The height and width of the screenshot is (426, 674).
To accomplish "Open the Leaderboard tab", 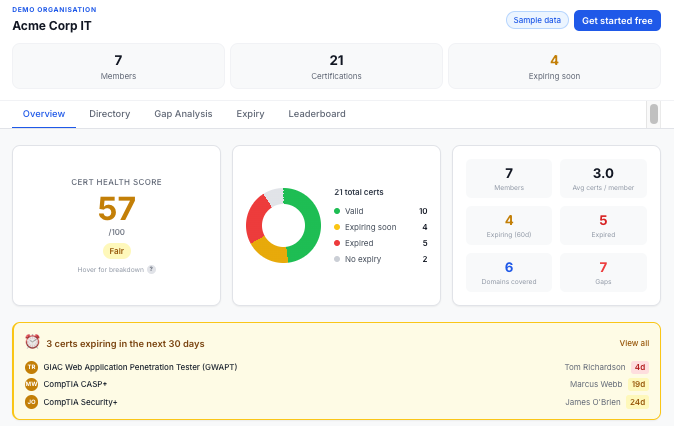I will (317, 114).
